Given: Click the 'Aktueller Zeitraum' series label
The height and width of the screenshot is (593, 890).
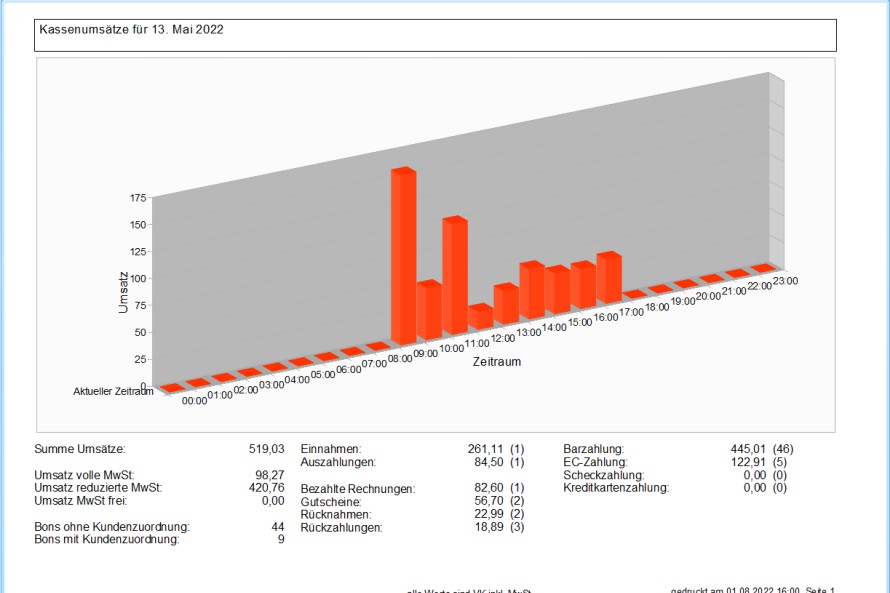Looking at the screenshot, I should point(113,392).
